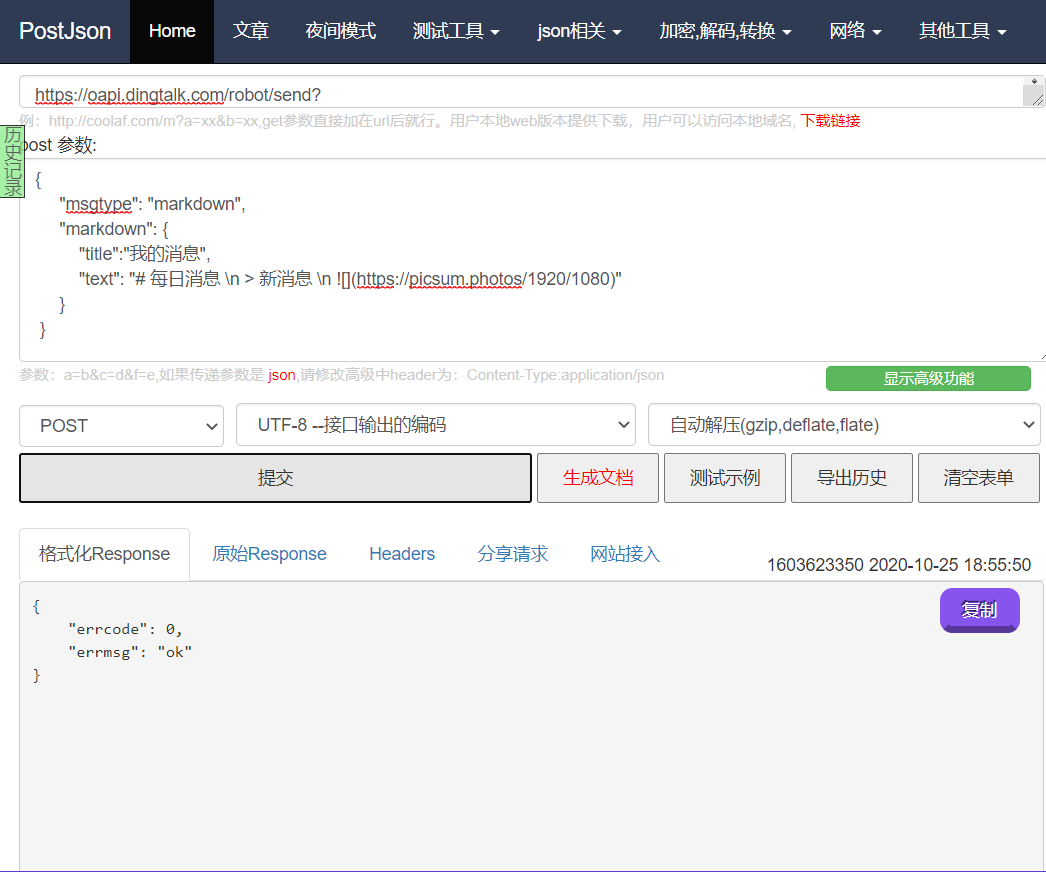1046x872 pixels.
Task: Click the URL input with dingtalk address
Action: (520, 92)
